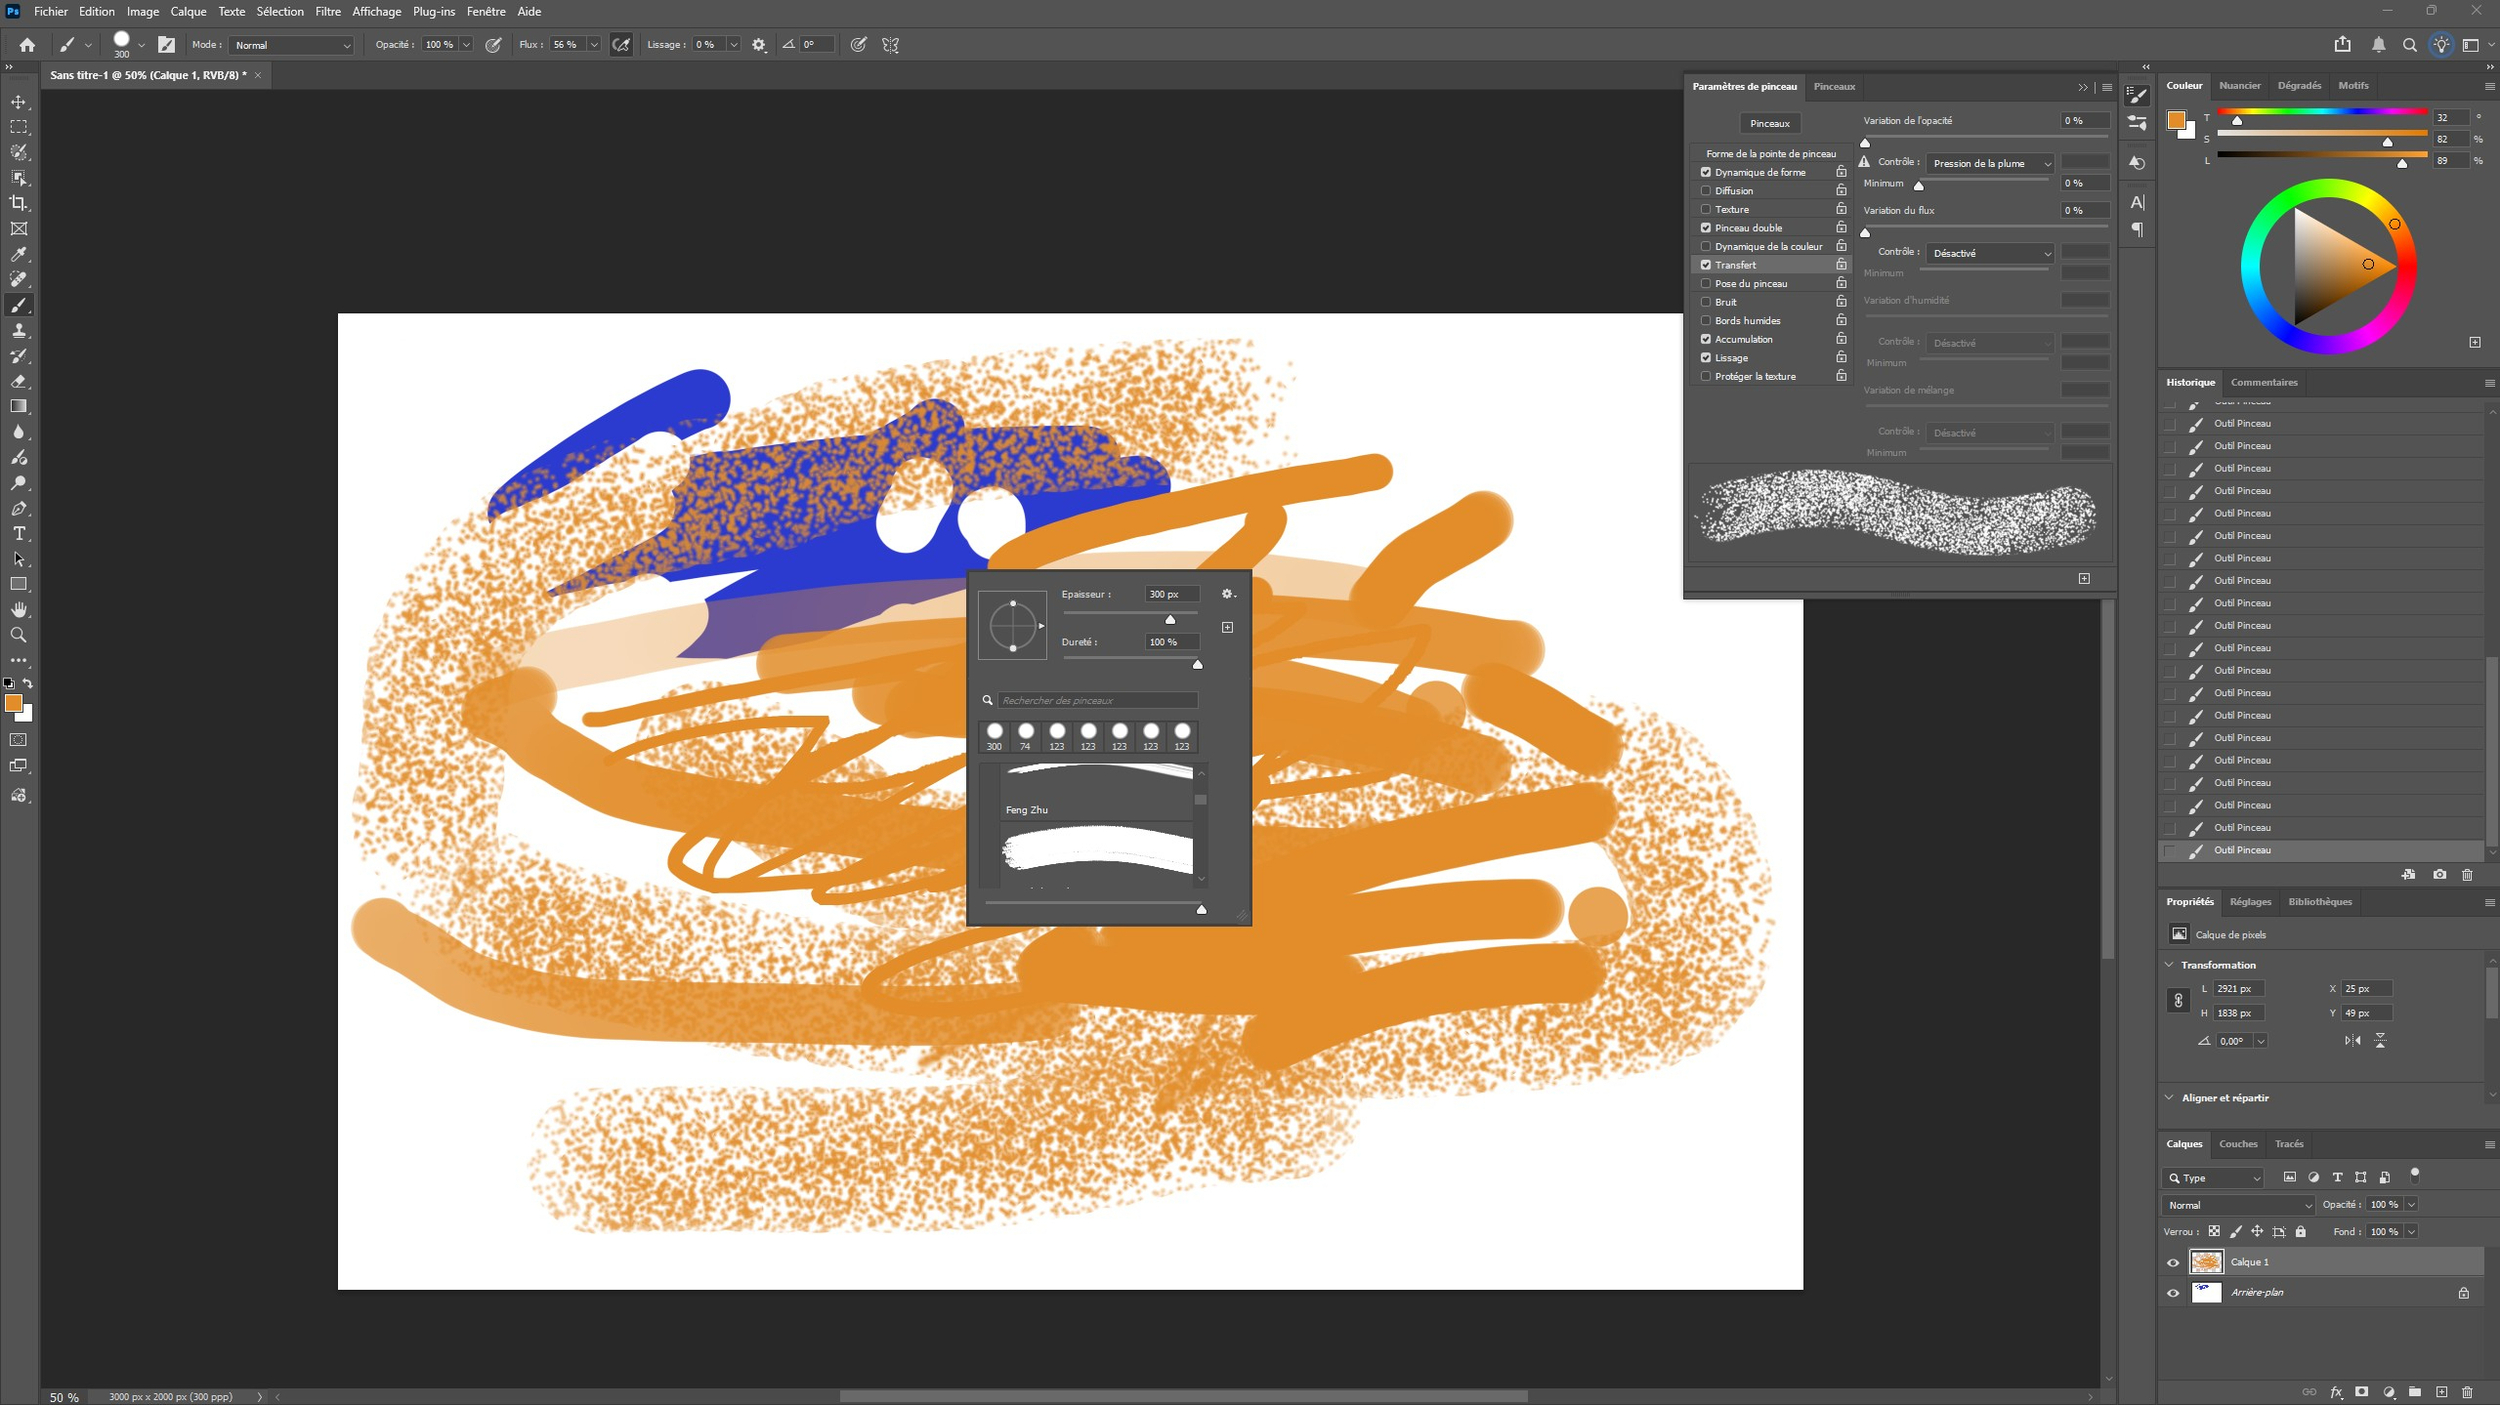Open the Filtre menu
The width and height of the screenshot is (2500, 1405).
(x=327, y=12)
